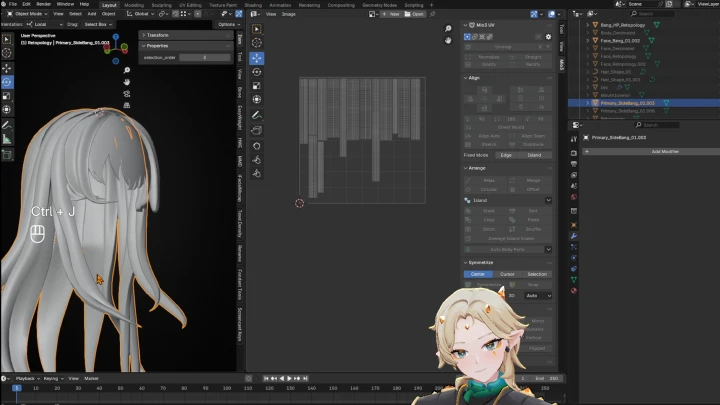Switch to the UV Editing workspace tab

coord(190,4)
